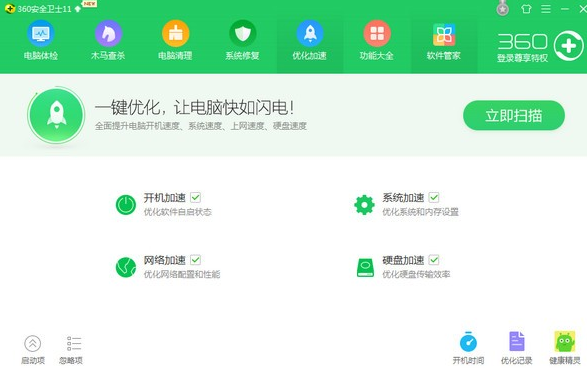The width and height of the screenshot is (587, 381).
Task: Click 优化网络配置和性能 description text
Action: (x=182, y=275)
